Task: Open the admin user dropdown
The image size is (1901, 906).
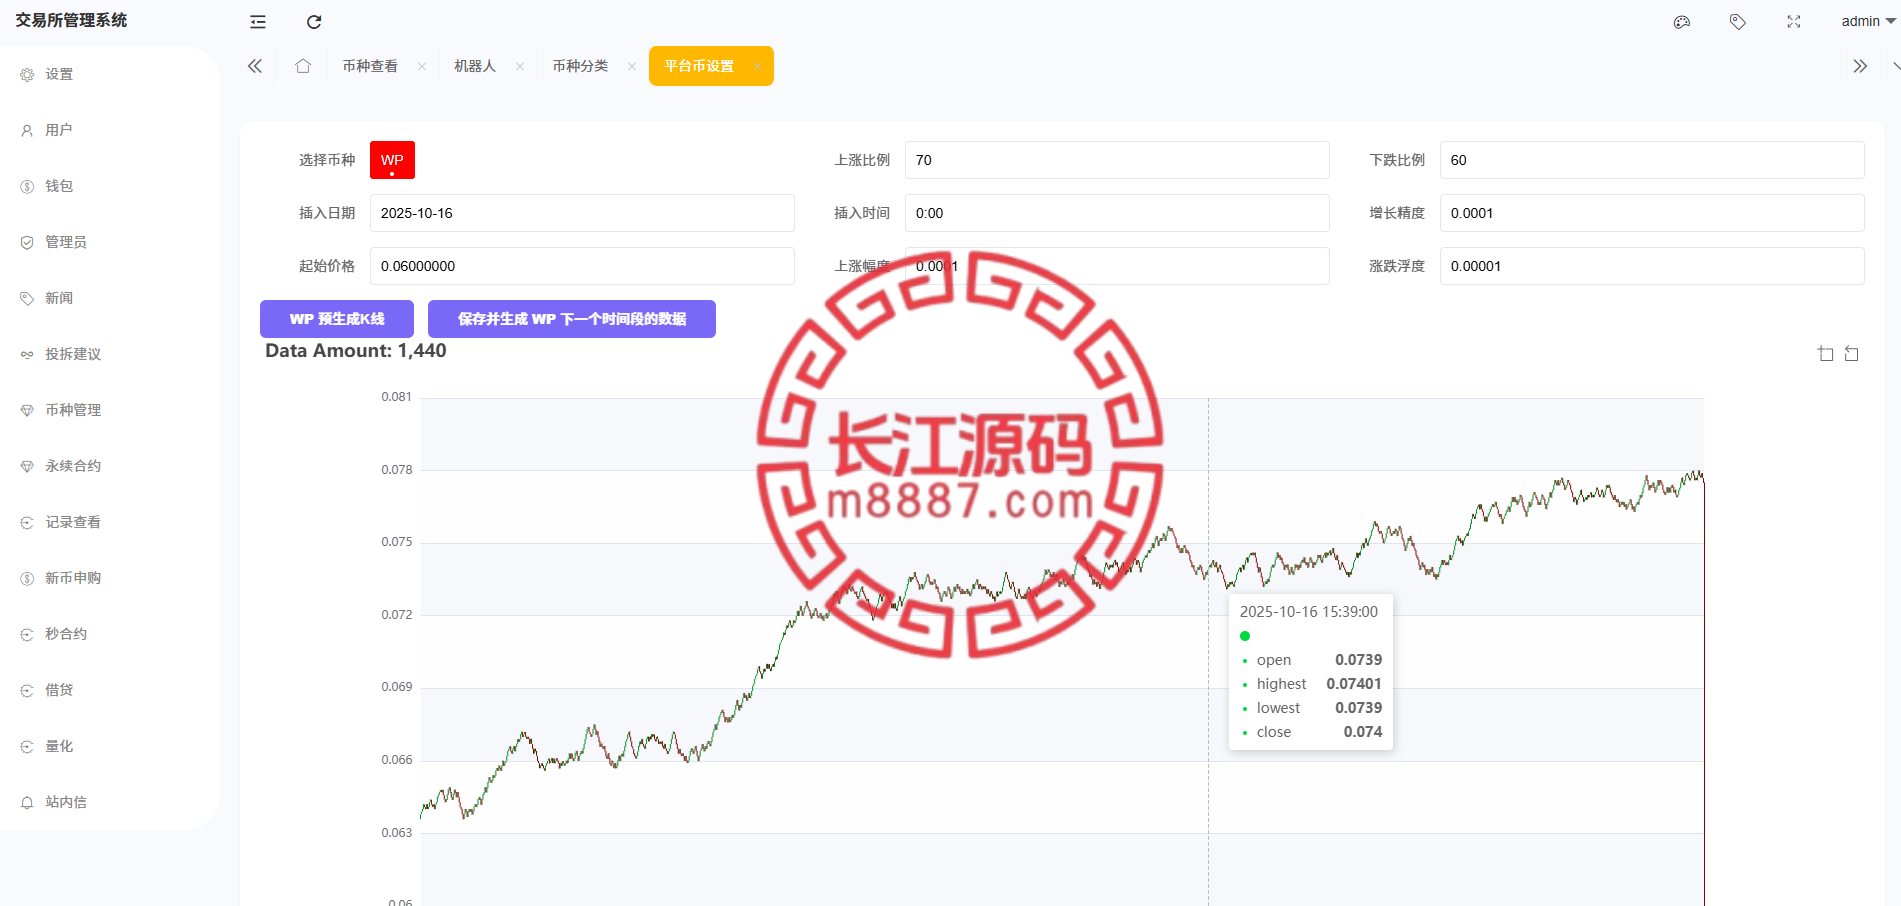Action: (x=1868, y=21)
